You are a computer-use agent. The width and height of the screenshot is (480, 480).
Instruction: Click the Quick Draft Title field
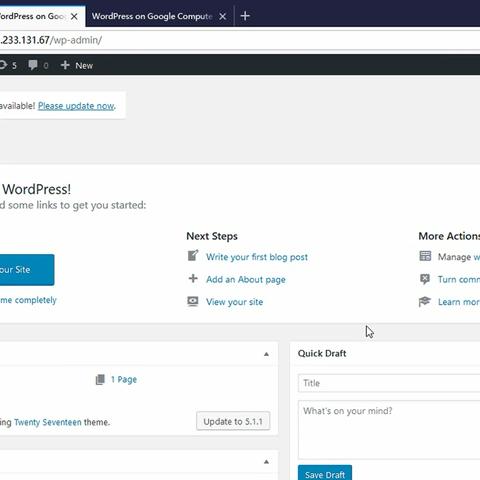click(389, 383)
